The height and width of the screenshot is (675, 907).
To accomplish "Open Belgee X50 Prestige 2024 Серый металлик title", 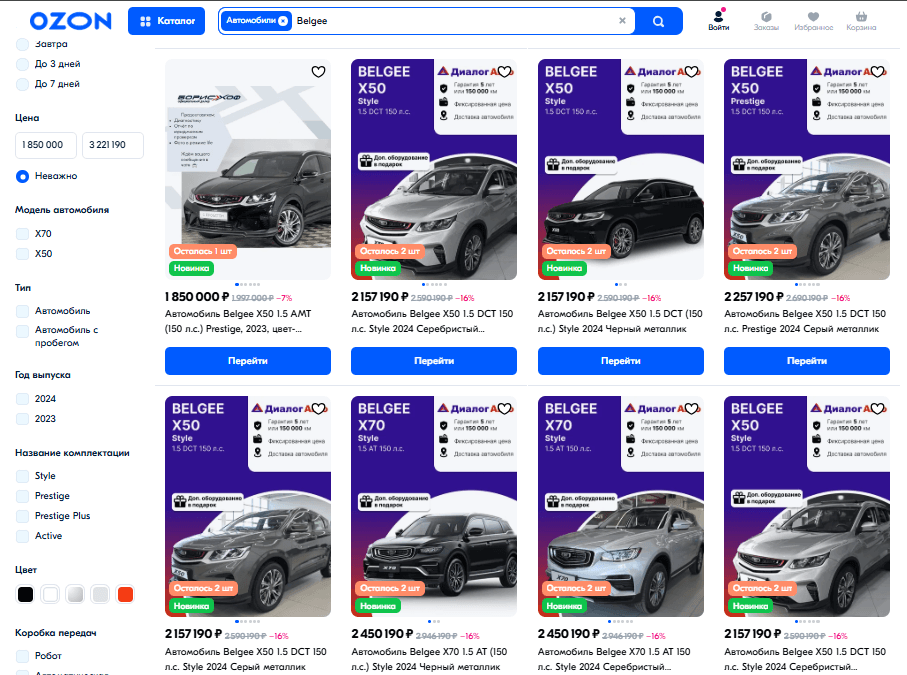I will (x=806, y=321).
